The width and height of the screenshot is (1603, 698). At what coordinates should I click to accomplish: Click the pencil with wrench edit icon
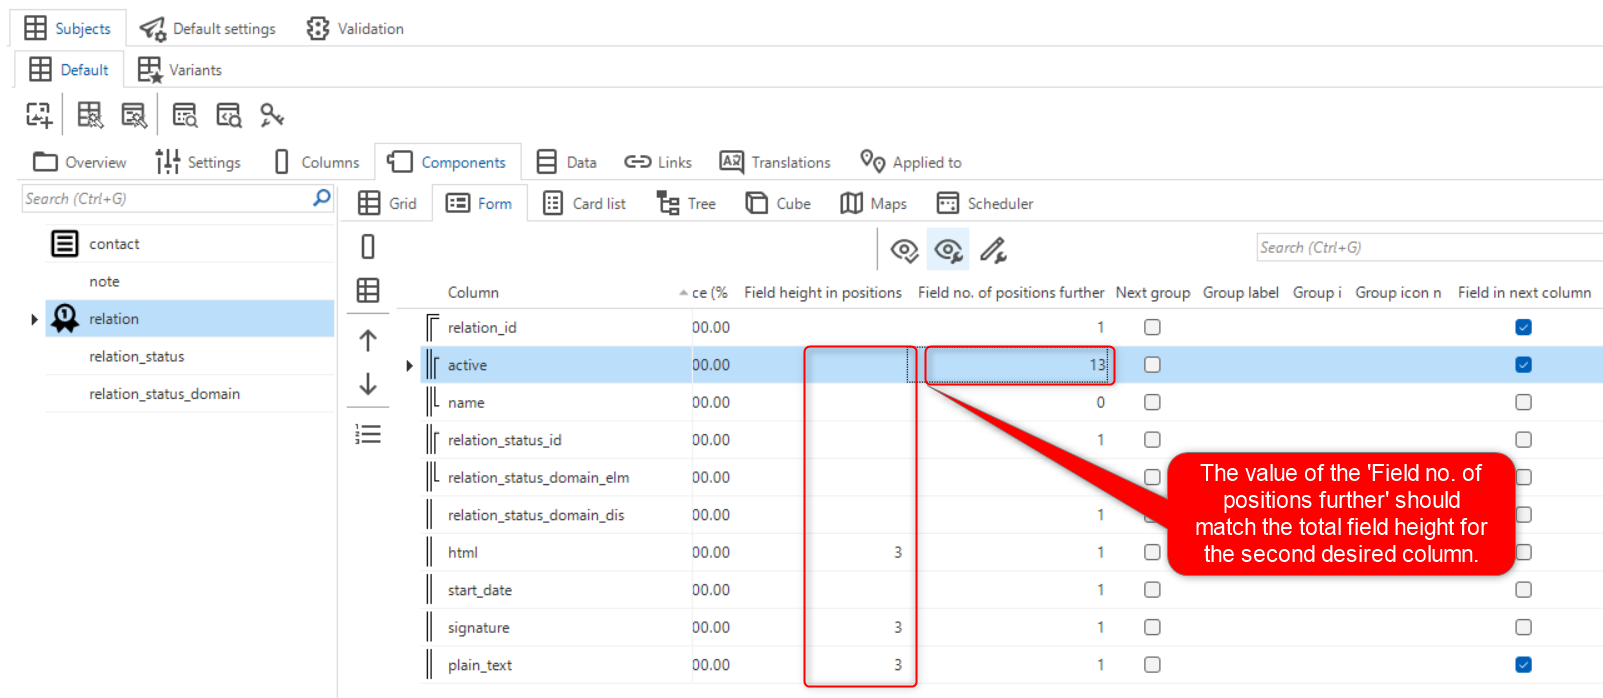pyautogui.click(x=993, y=250)
